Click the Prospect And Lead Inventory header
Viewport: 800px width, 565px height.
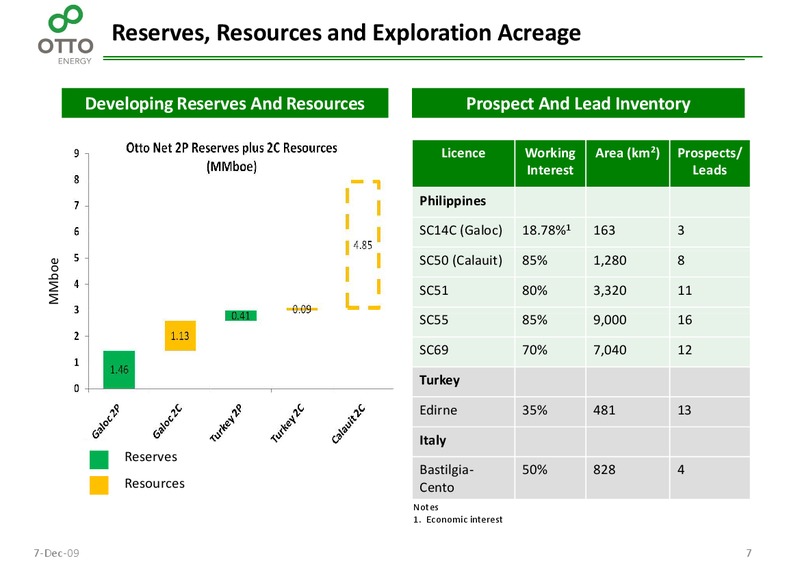578,103
